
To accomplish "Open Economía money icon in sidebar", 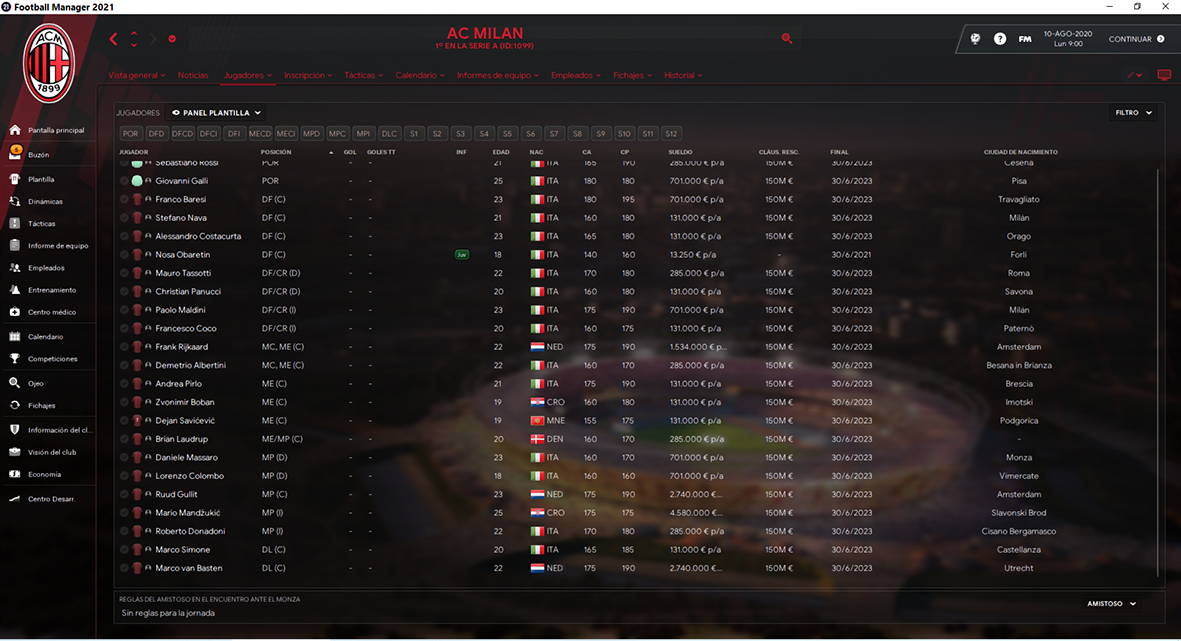I will pyautogui.click(x=15, y=474).
